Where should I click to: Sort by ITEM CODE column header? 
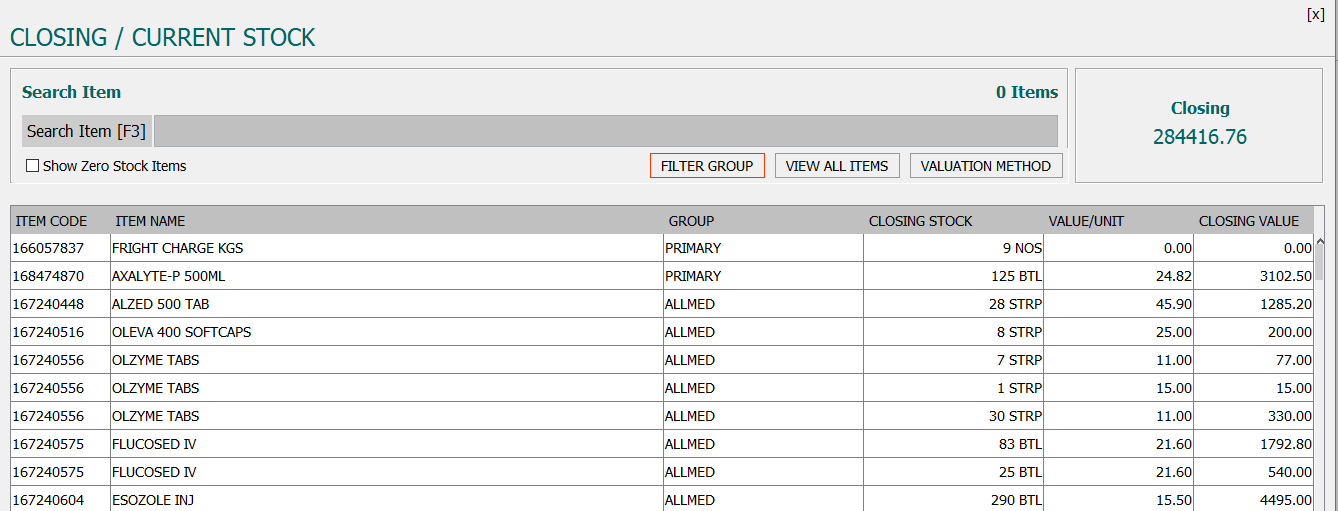tap(52, 221)
